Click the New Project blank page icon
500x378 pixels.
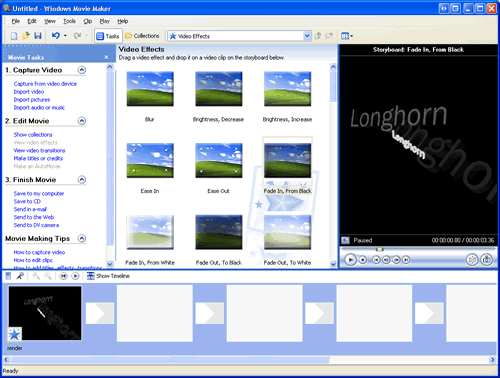pos(14,36)
